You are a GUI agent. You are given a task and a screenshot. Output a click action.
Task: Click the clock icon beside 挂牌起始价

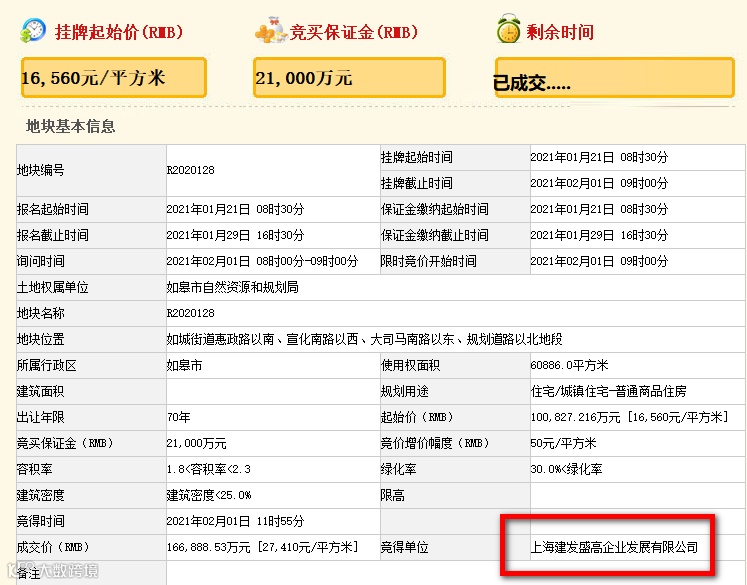33,30
